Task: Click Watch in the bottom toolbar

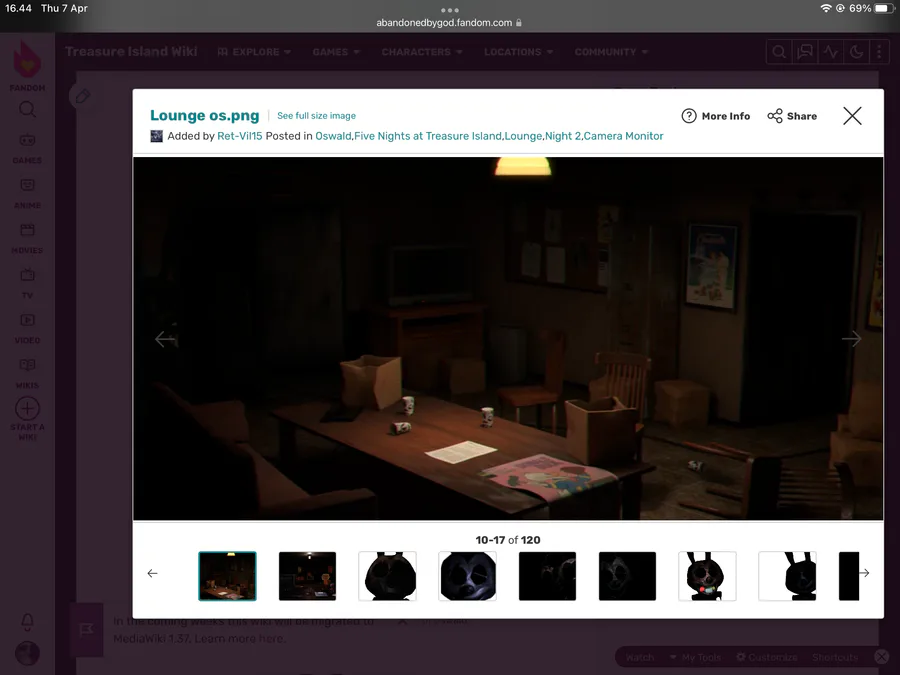Action: point(640,657)
